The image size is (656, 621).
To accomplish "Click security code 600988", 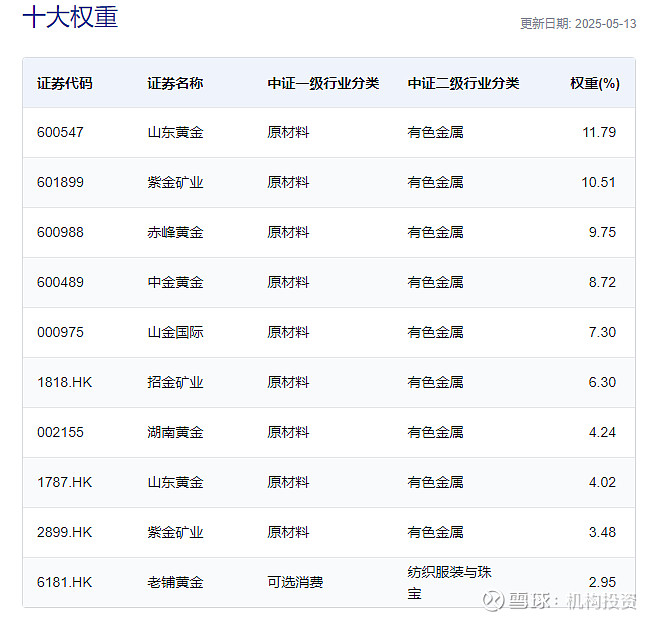I will pos(60,232).
